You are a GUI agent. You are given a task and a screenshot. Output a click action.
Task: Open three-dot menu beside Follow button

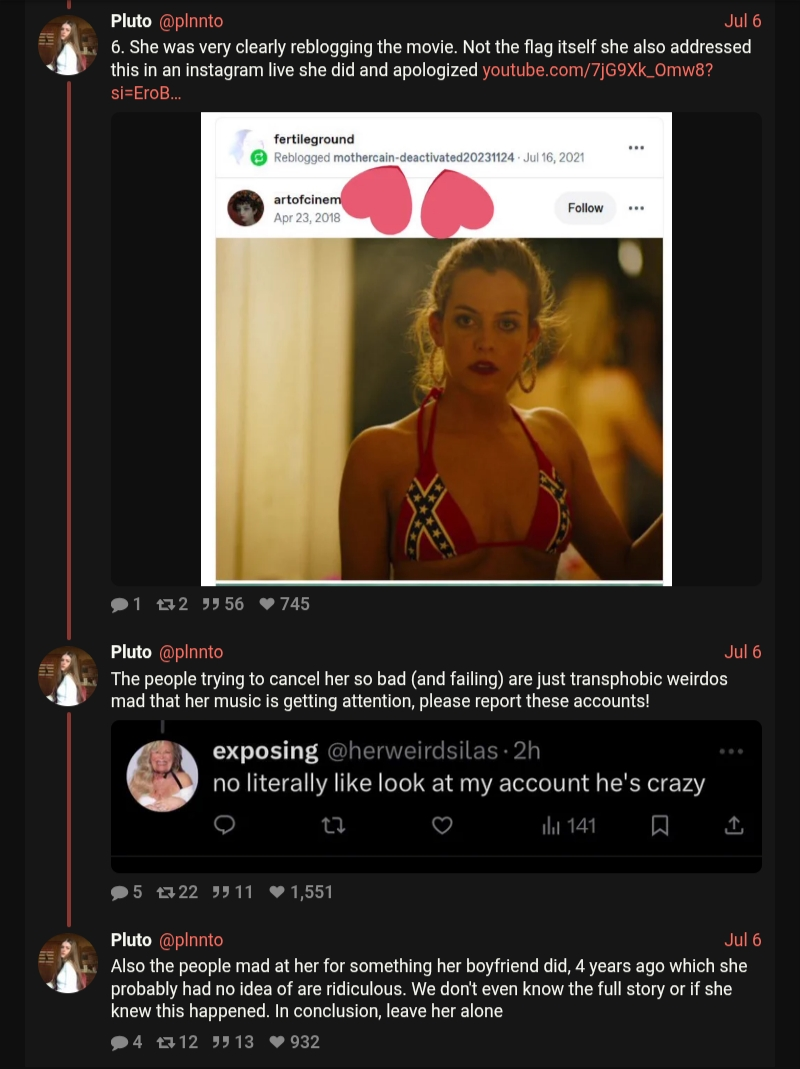636,208
